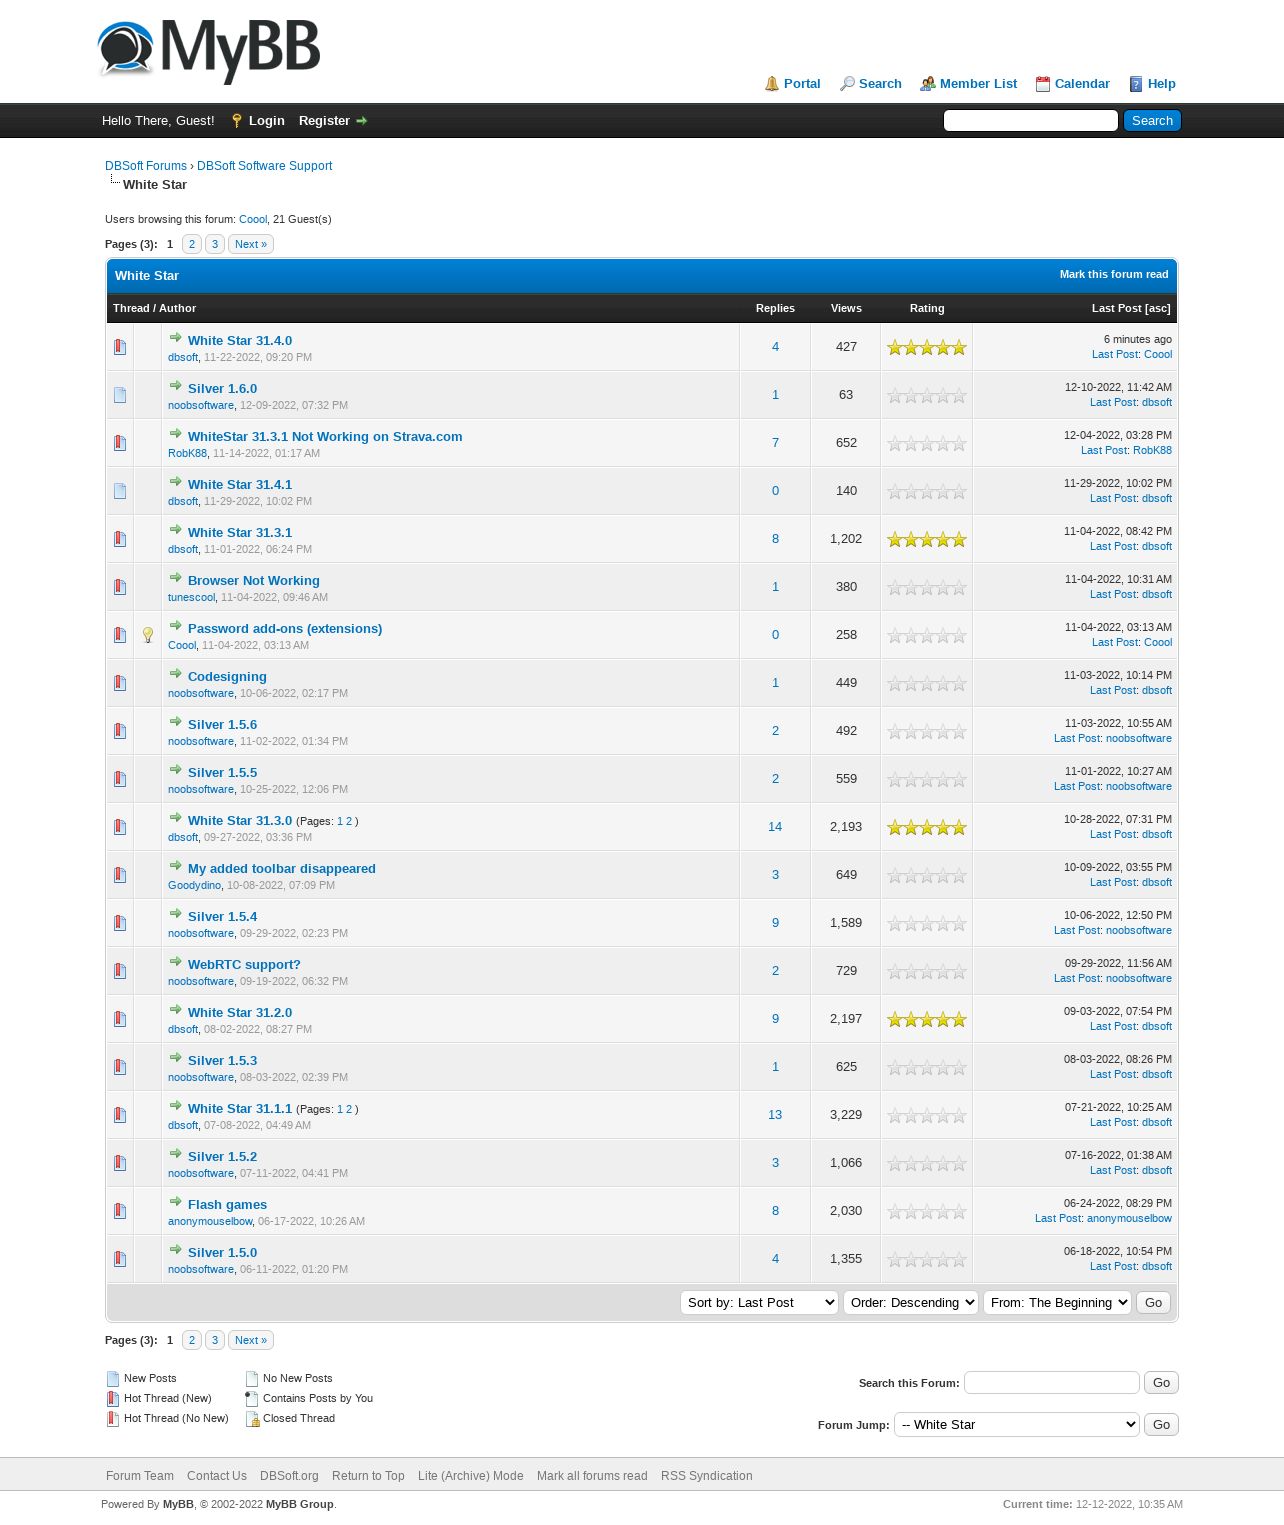The height and width of the screenshot is (1525, 1284).
Task: Click the blue Search button in header
Action: coord(1152,121)
